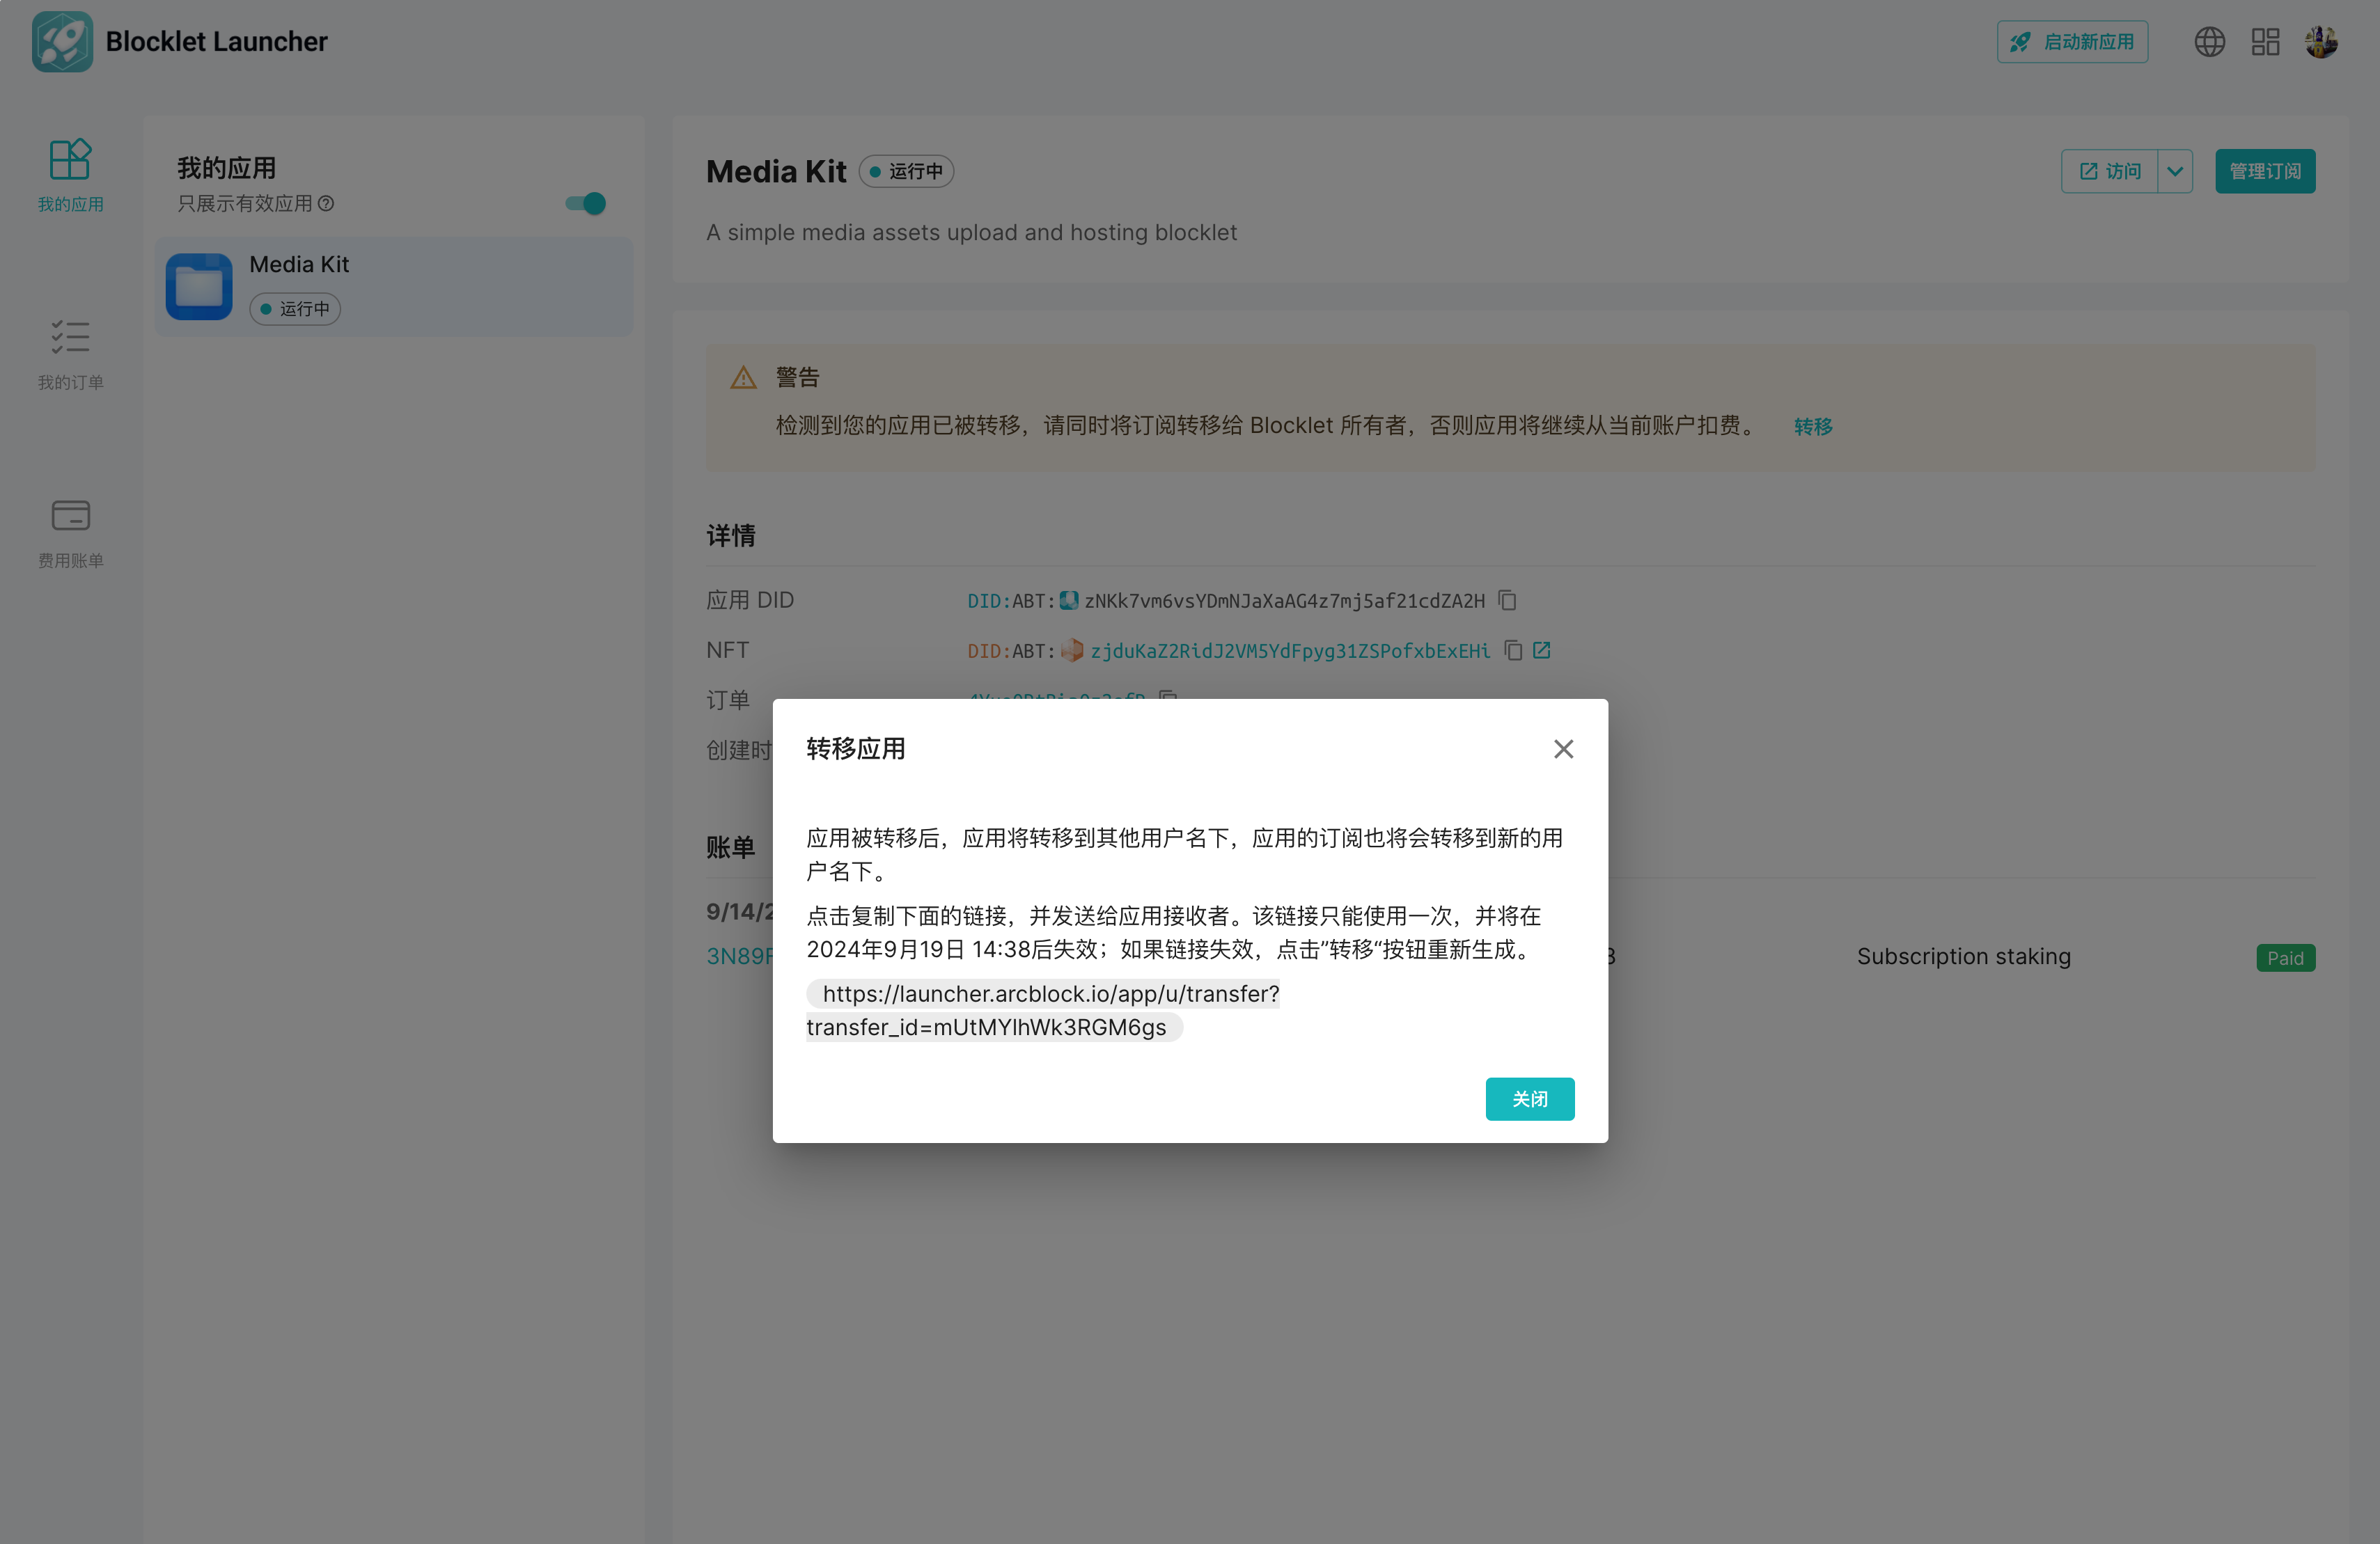Open NFT address in external link

(1542, 650)
